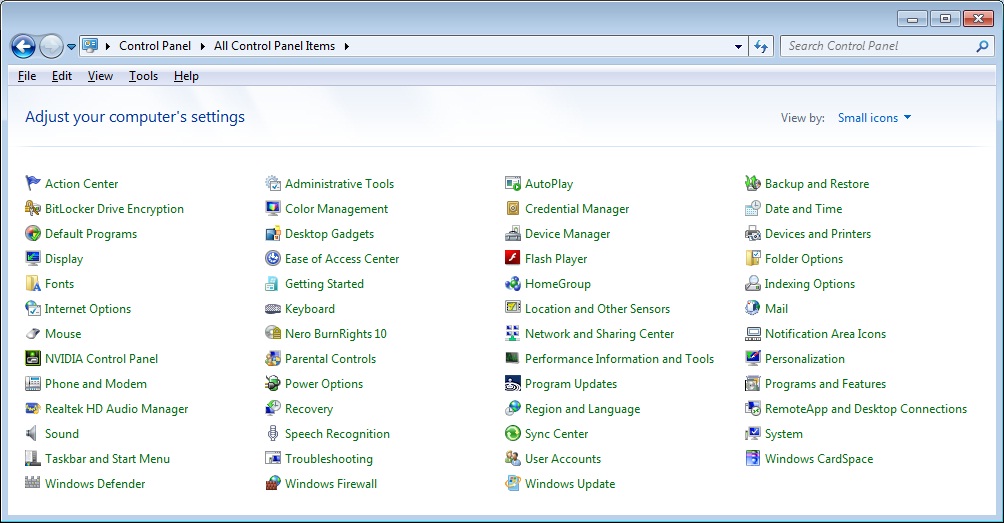The width and height of the screenshot is (1004, 523).
Task: Open the Troubleshooting link
Action: pyautogui.click(x=328, y=458)
